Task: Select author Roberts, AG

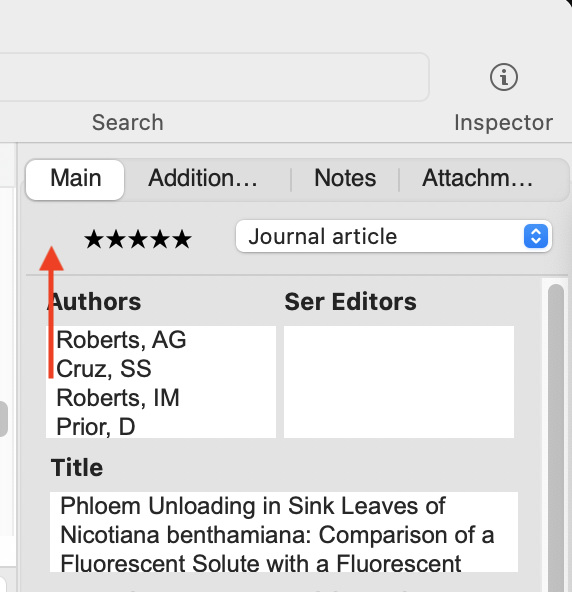Action: 121,340
